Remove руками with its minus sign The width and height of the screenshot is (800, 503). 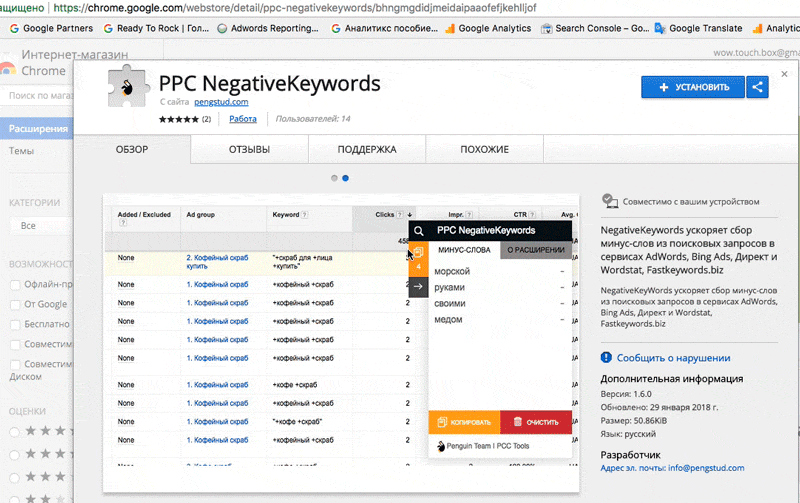pyautogui.click(x=562, y=287)
